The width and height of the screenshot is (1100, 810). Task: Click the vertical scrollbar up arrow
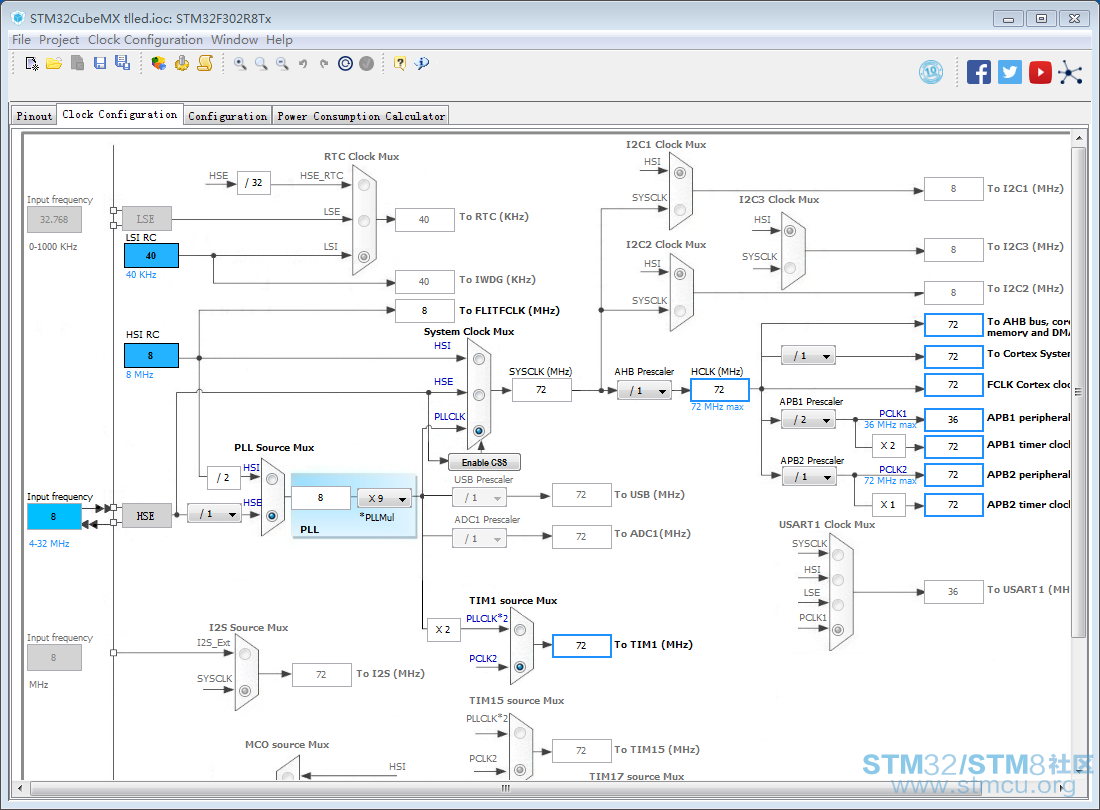click(x=1079, y=139)
